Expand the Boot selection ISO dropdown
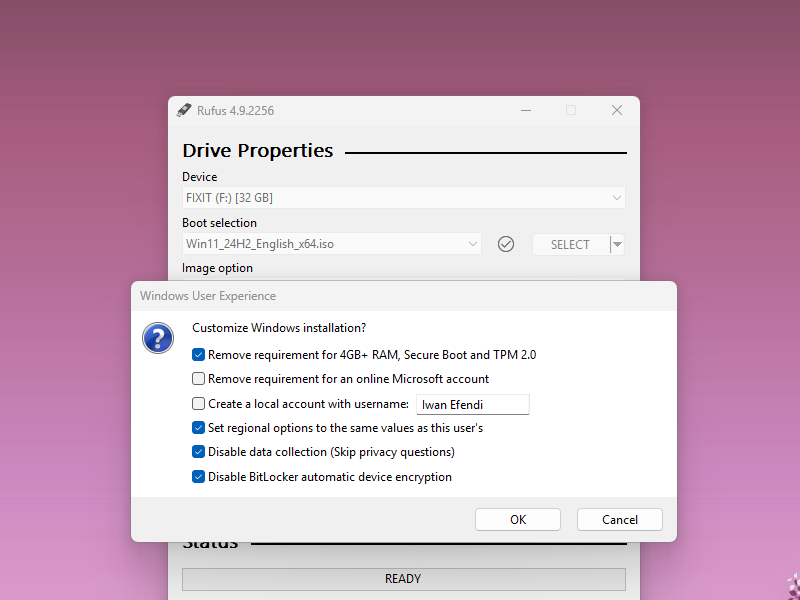 (330, 244)
